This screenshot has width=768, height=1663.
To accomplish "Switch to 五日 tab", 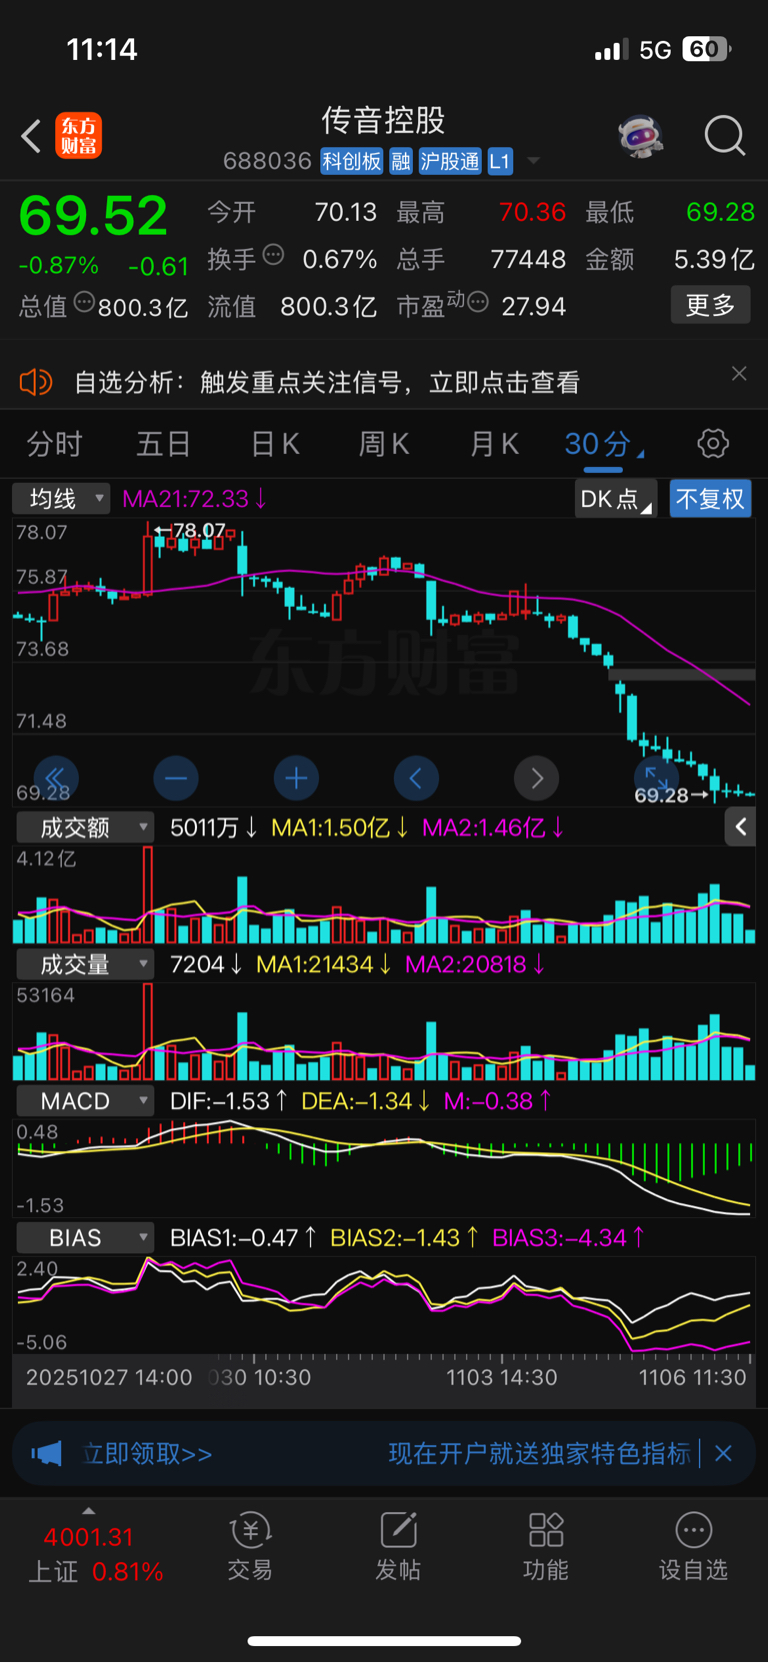I will tap(163, 444).
